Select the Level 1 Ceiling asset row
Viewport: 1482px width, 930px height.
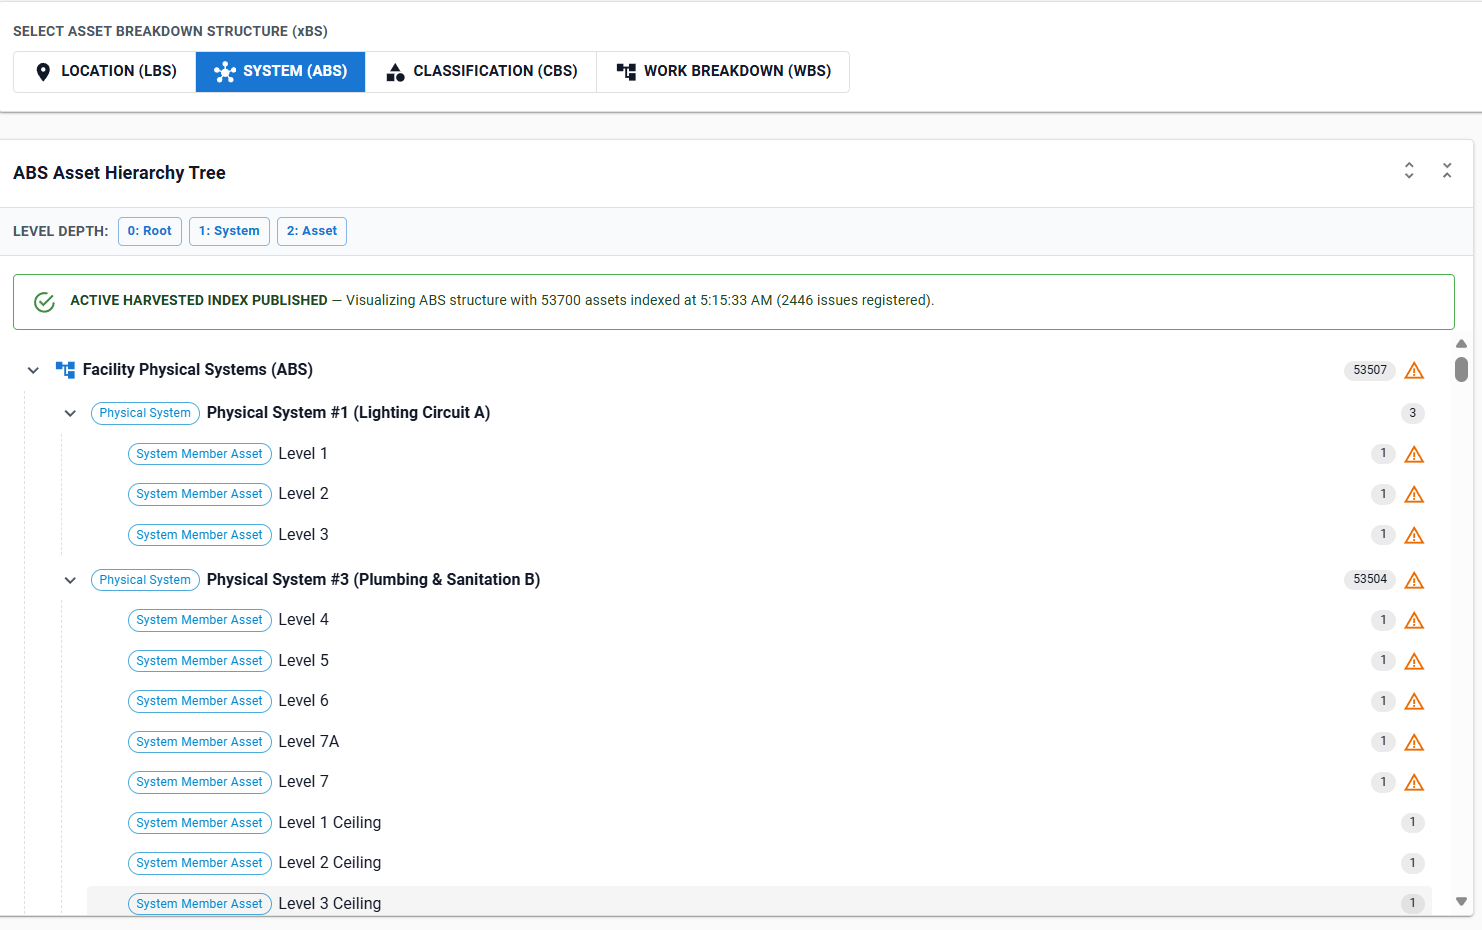coord(759,823)
